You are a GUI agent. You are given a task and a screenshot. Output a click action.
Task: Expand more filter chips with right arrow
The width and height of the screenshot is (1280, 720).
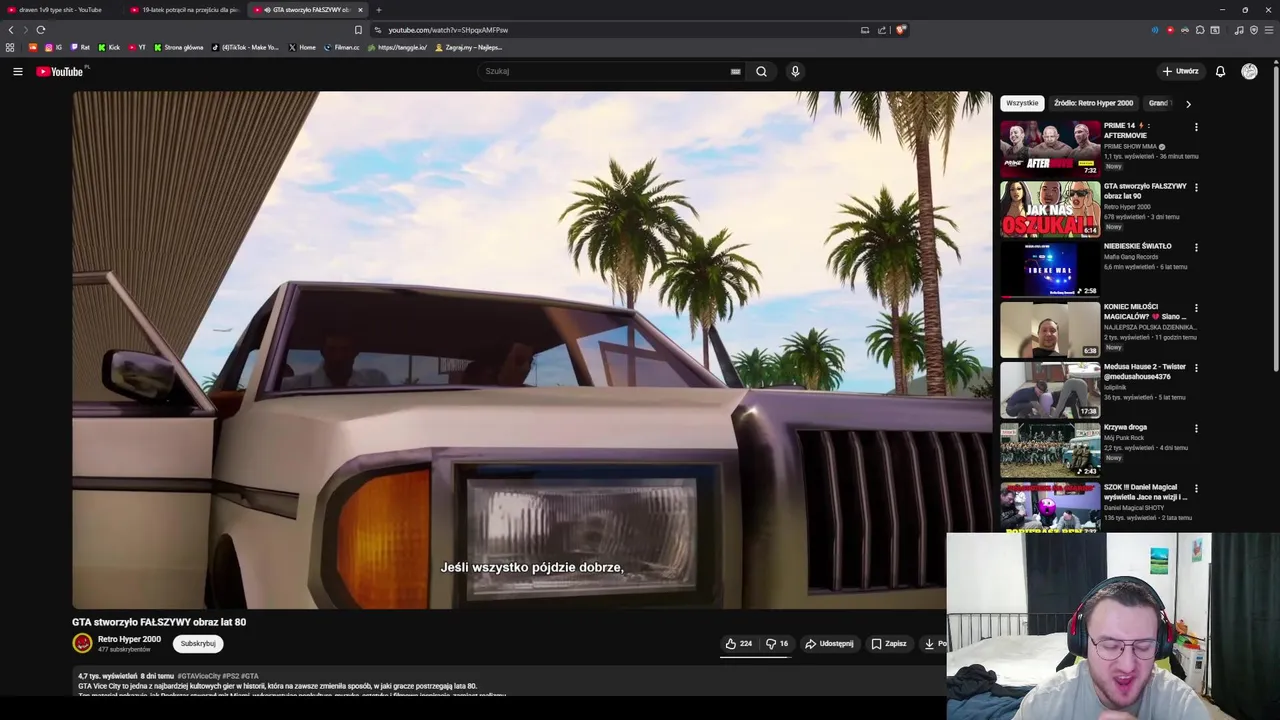1188,103
